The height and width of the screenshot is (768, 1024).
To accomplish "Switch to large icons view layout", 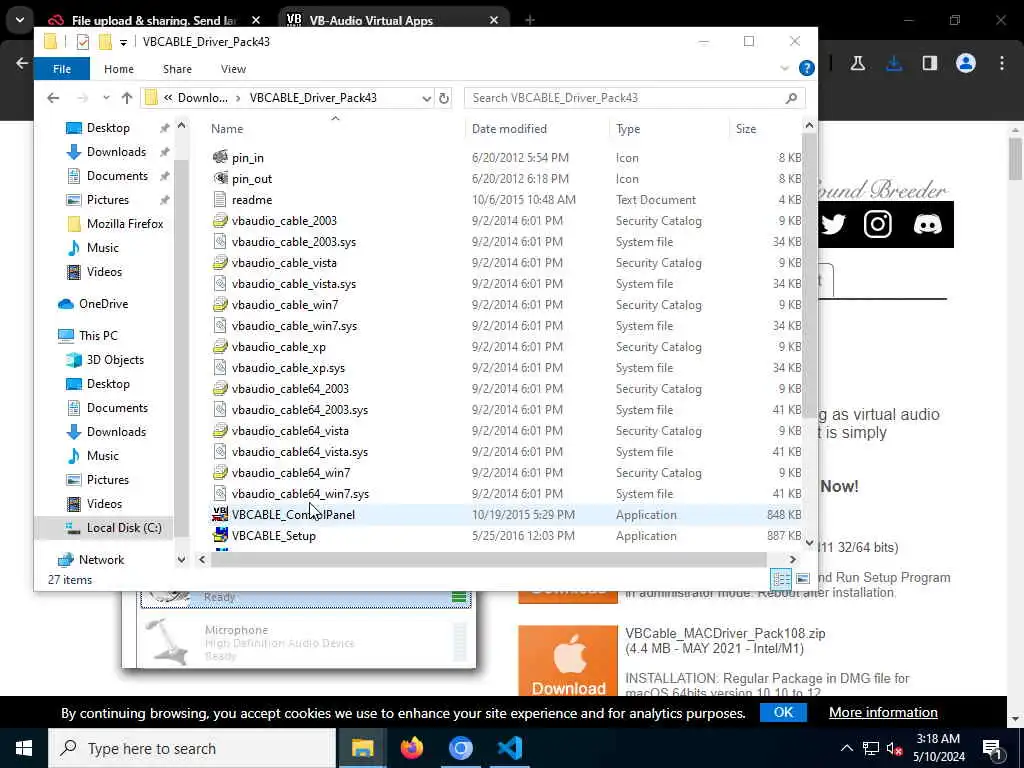I will (803, 579).
